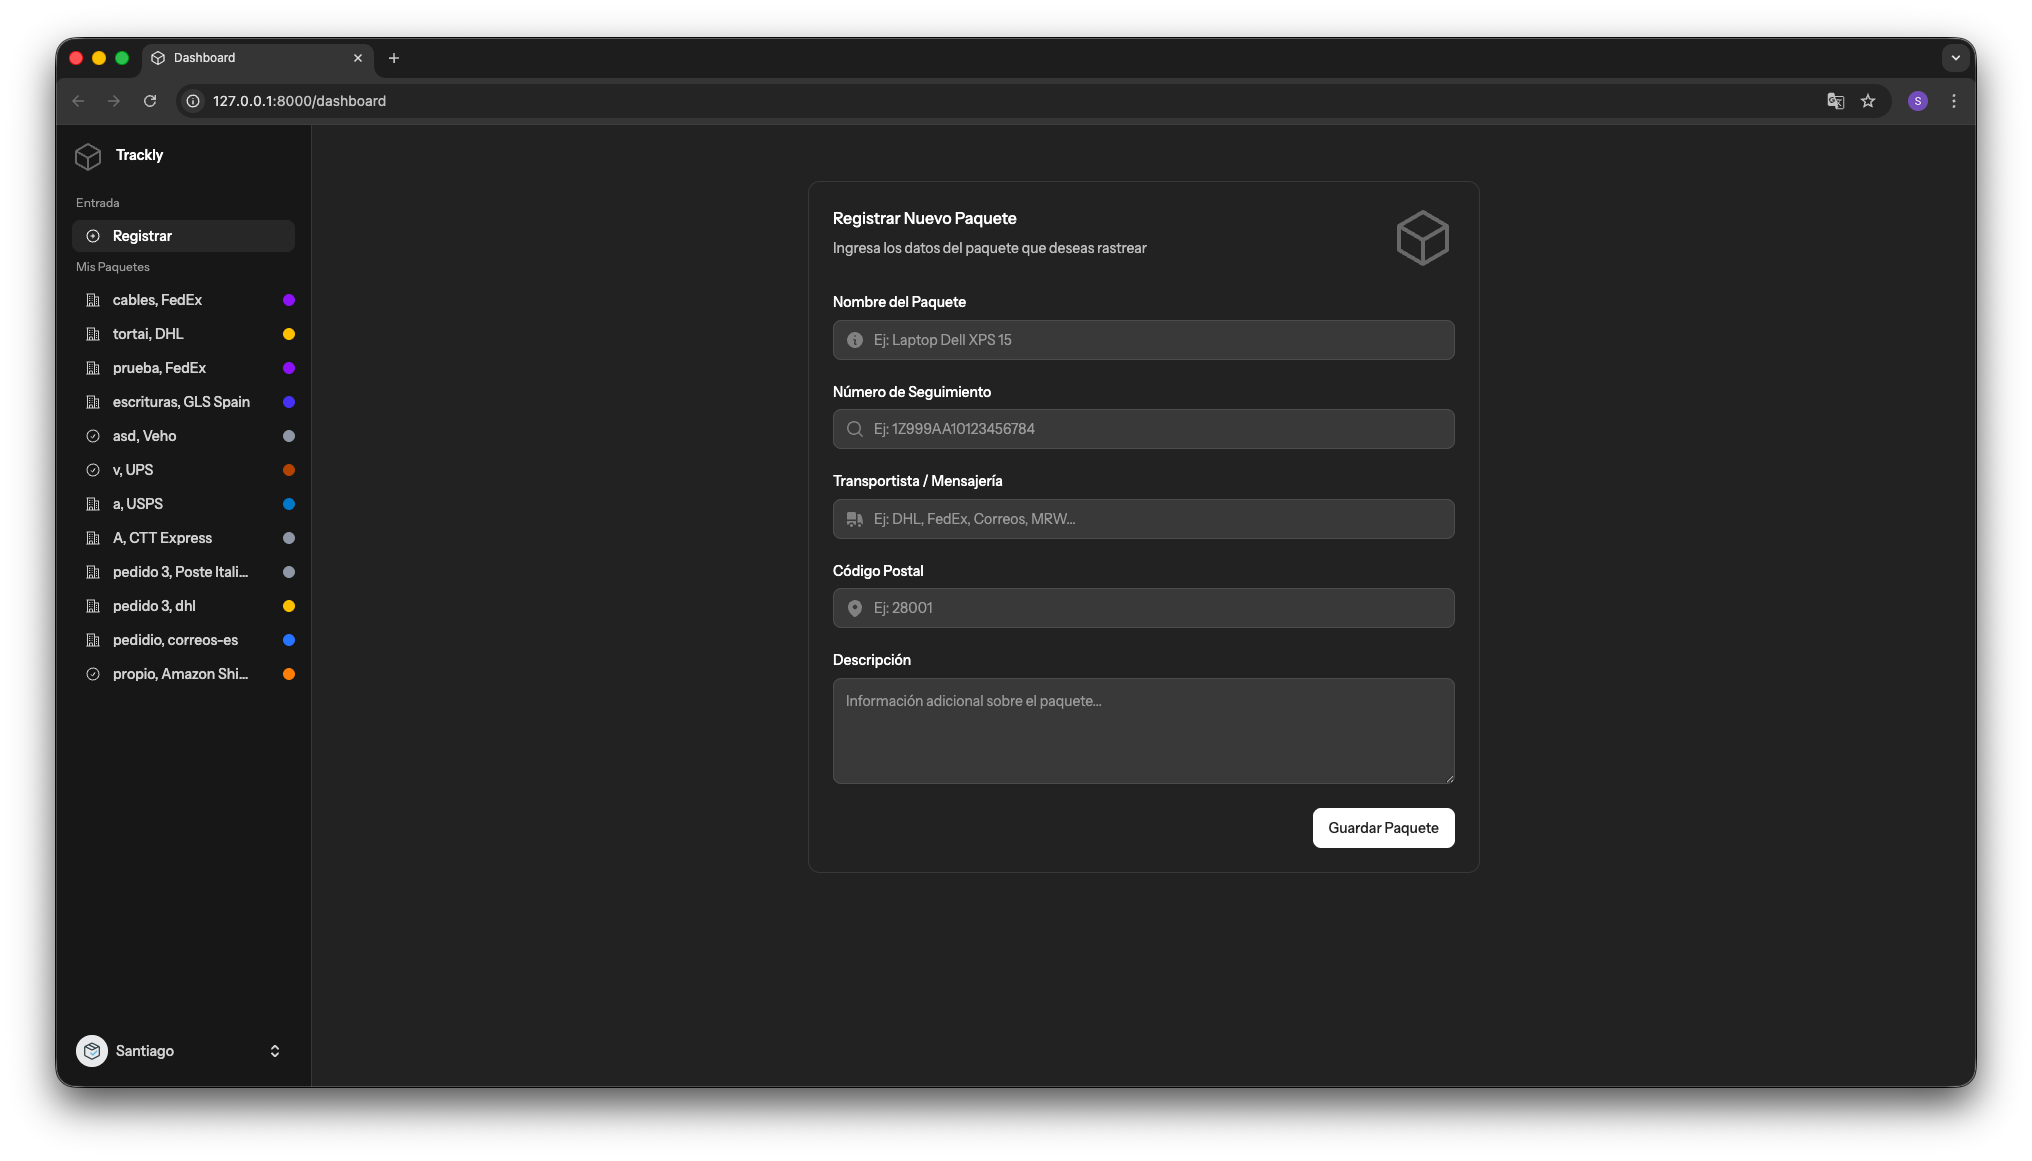Focus the Número de Seguimiento field
The width and height of the screenshot is (2032, 1161).
click(1143, 429)
